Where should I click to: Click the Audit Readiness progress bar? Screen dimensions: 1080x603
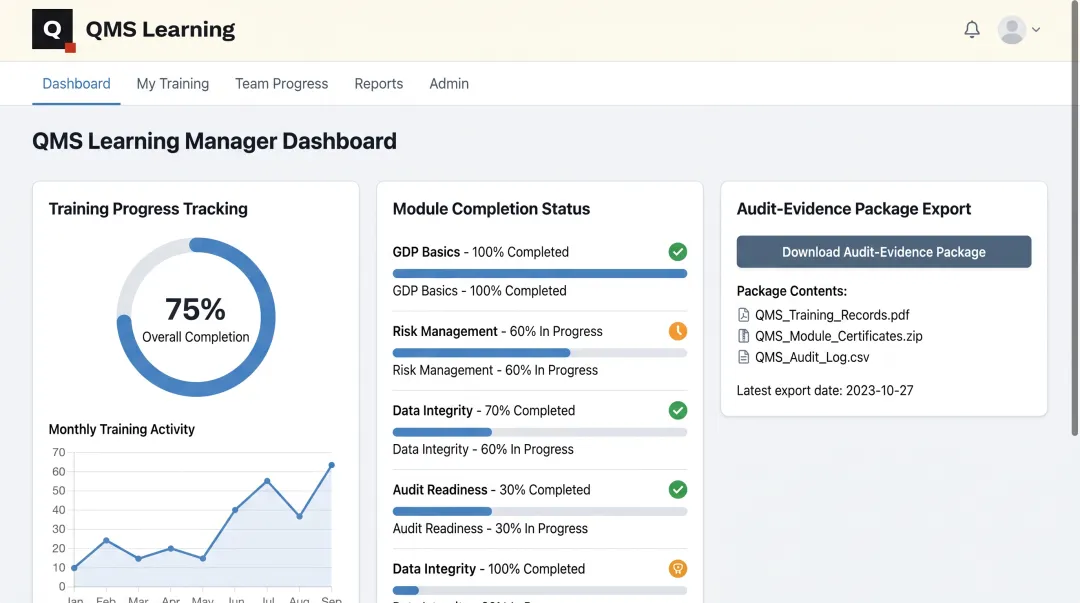pos(540,511)
